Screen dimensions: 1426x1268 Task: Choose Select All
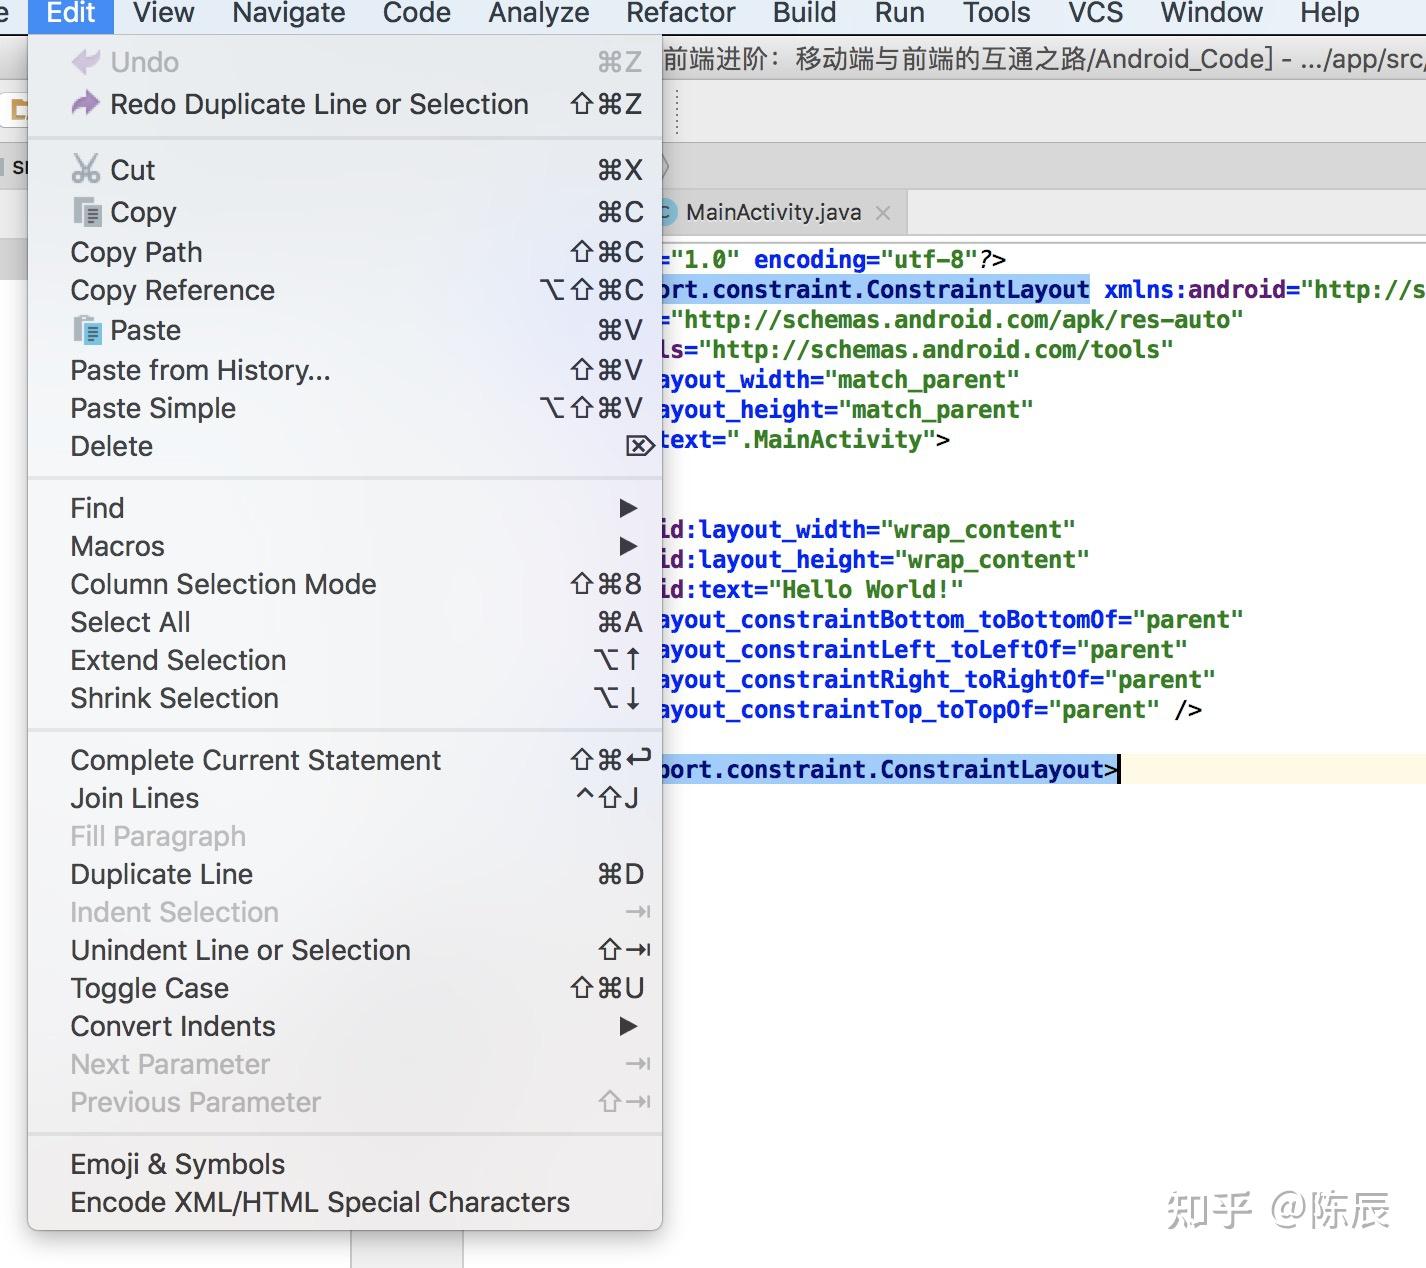click(x=345, y=622)
